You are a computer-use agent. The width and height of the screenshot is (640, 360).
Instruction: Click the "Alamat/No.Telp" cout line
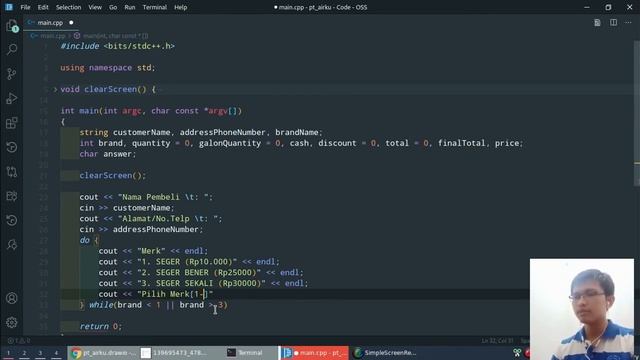pyautogui.click(x=151, y=219)
